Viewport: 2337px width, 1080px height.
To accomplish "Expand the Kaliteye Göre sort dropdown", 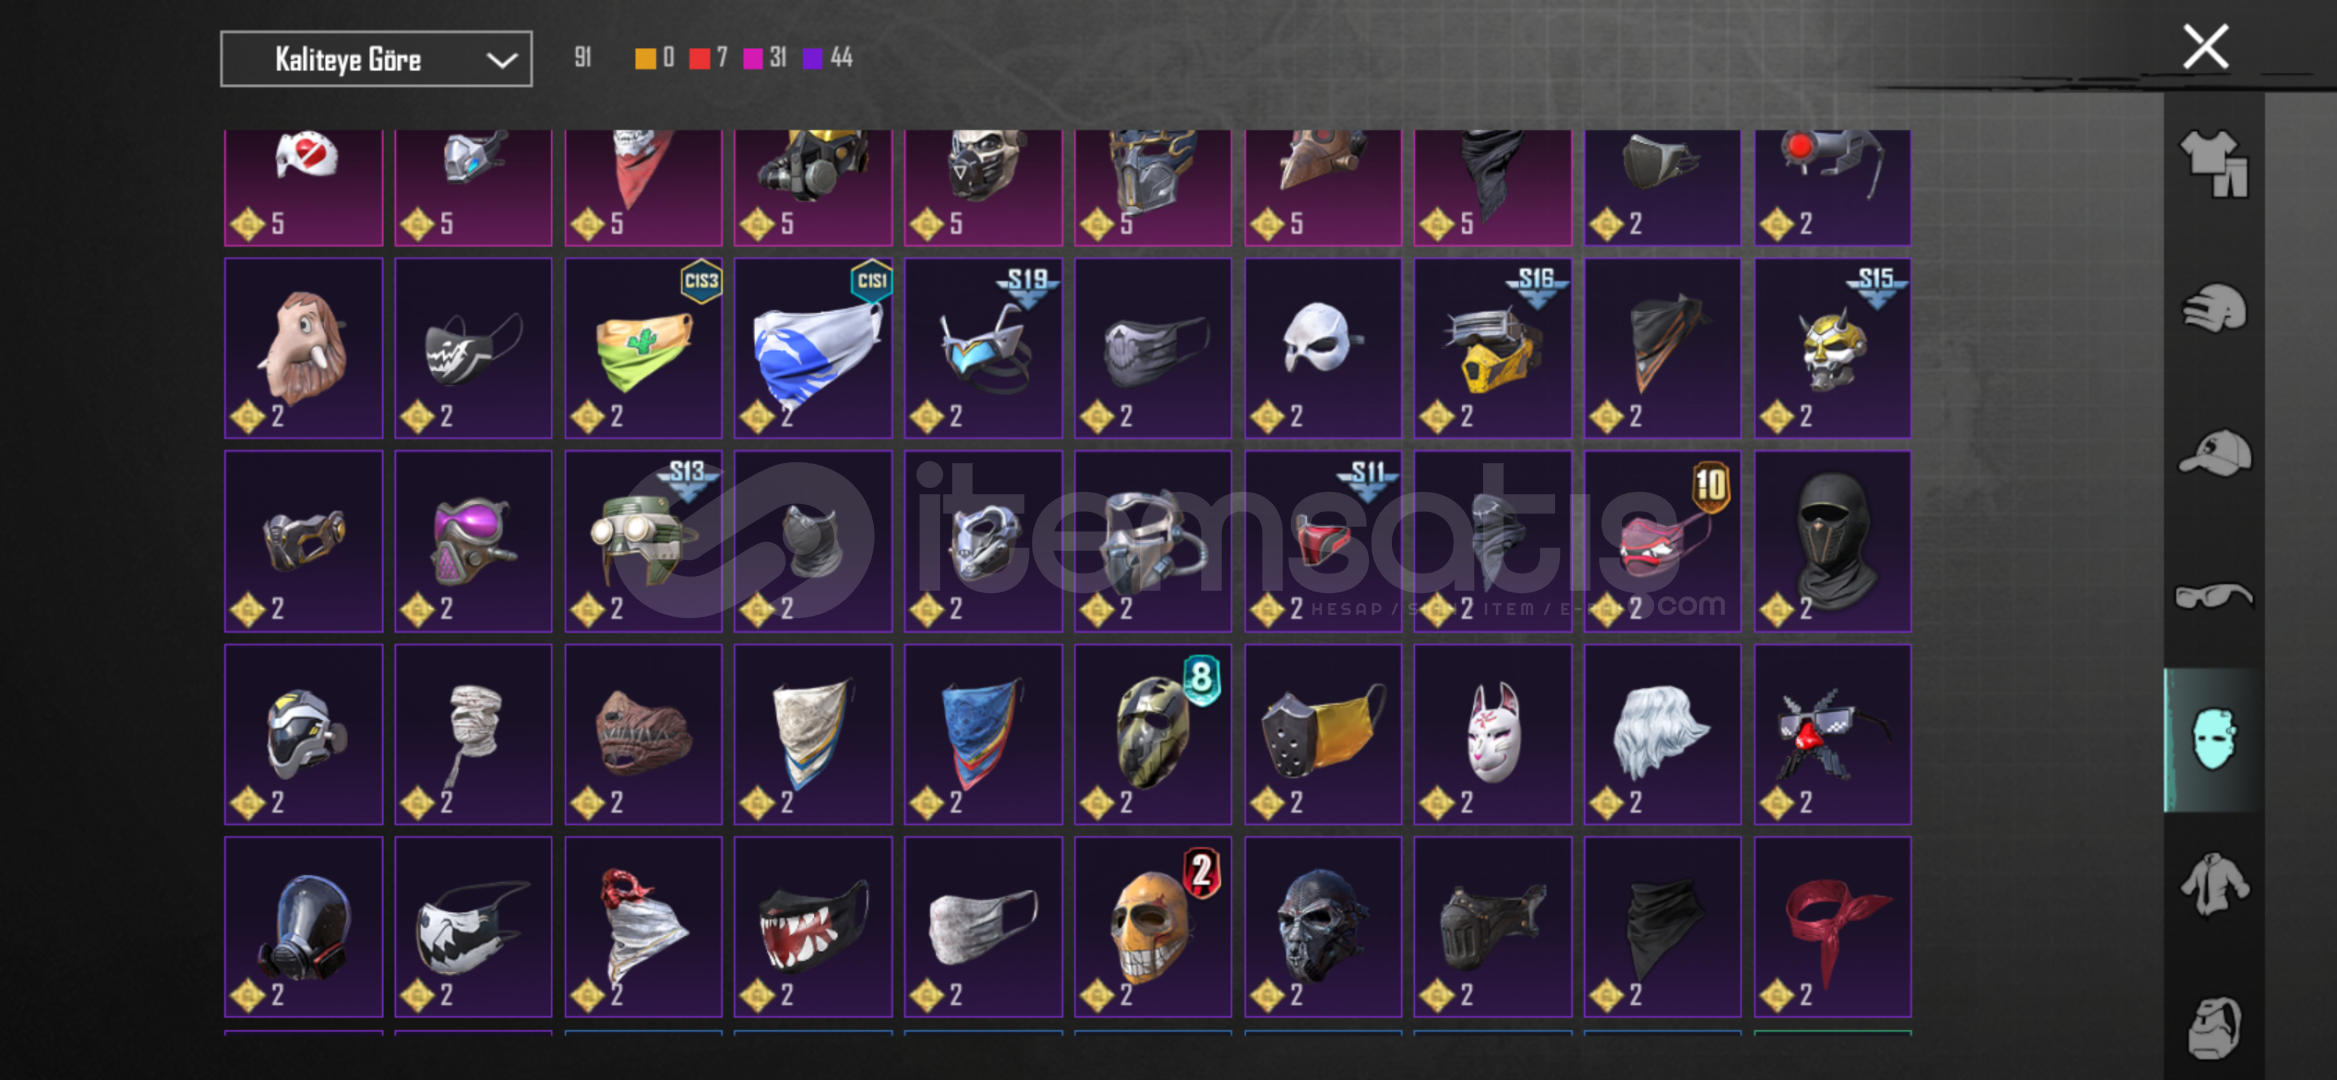I will pos(376,59).
